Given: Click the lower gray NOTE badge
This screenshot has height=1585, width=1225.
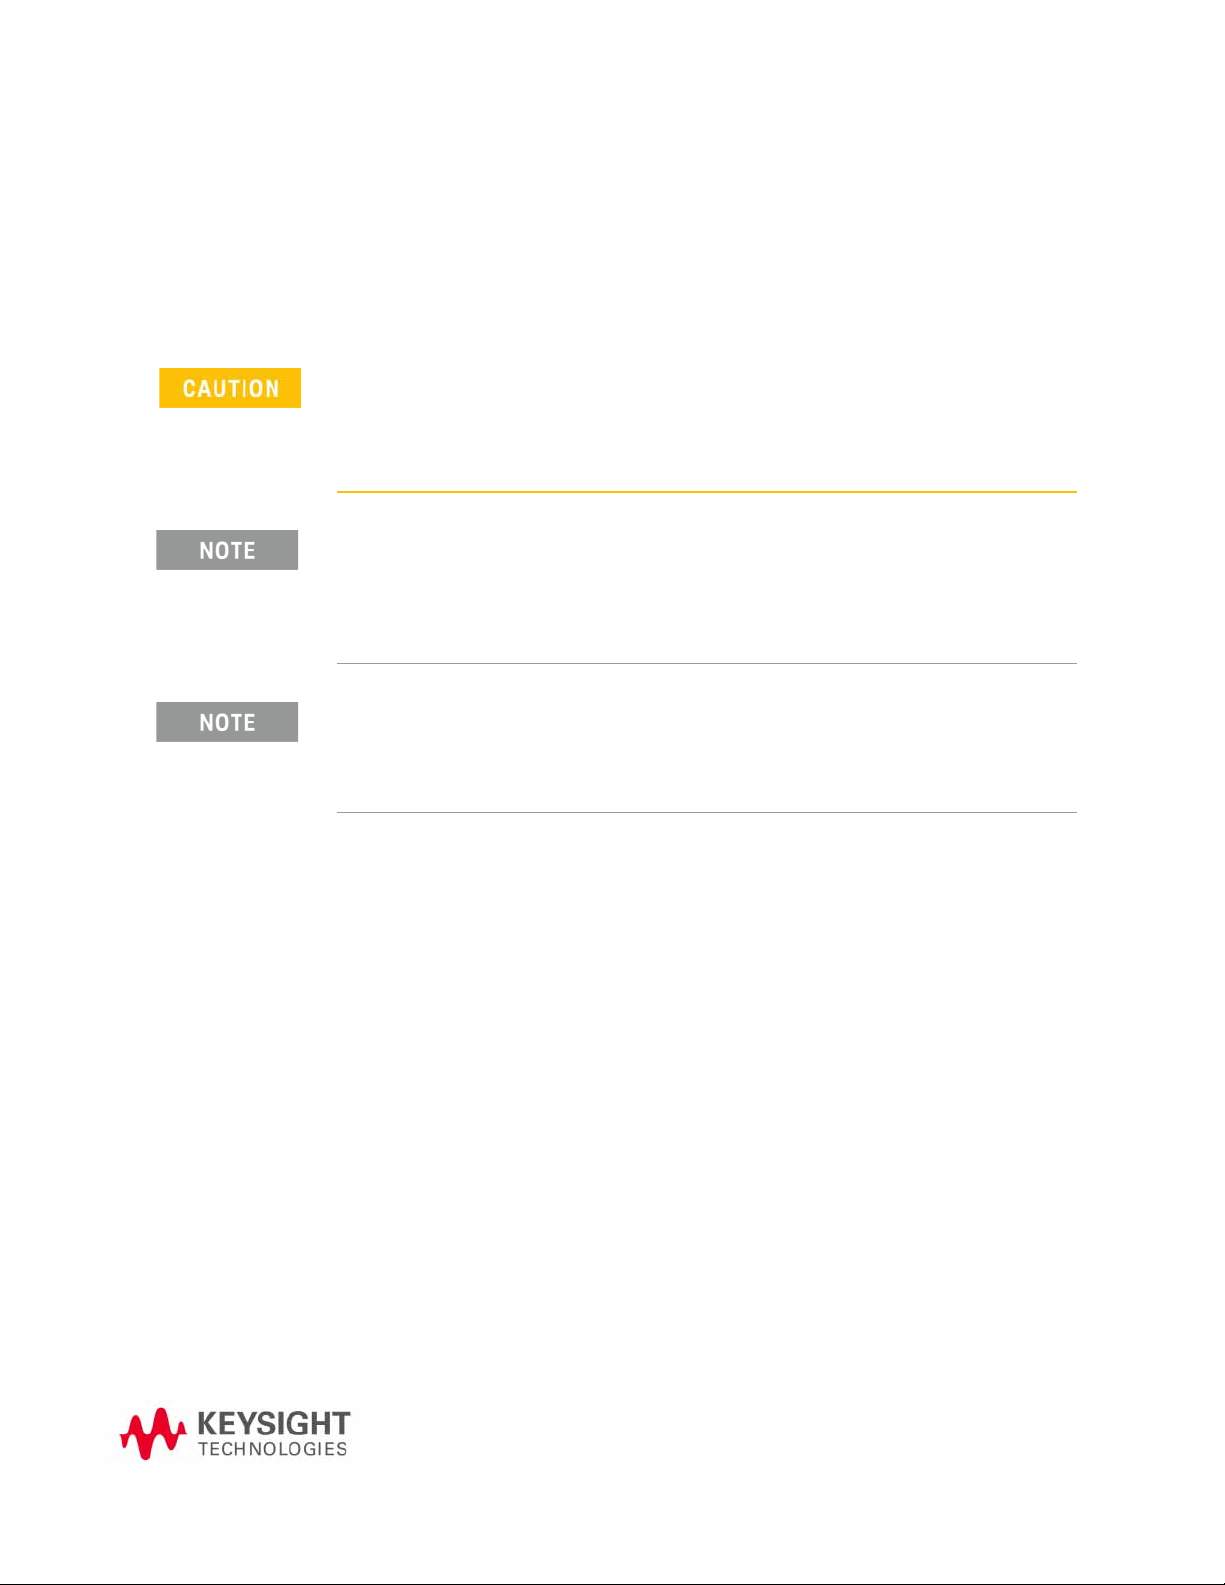Looking at the screenshot, I should pos(227,722).
